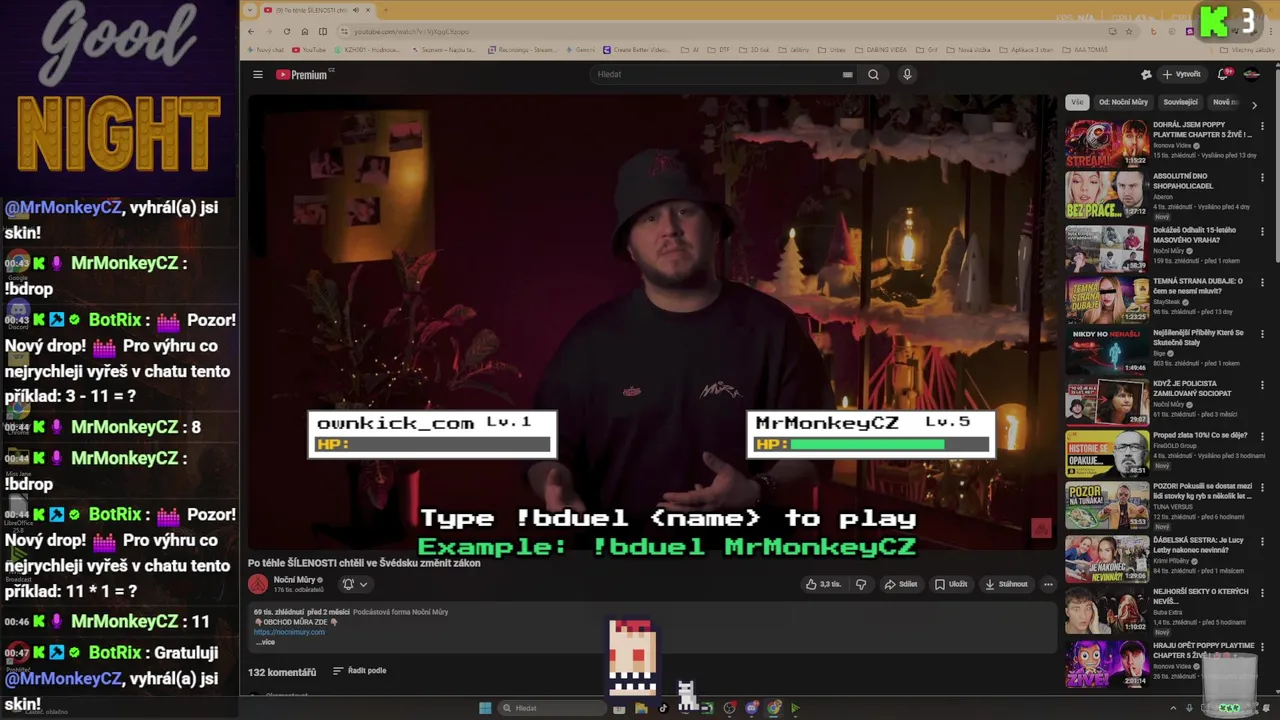Open the 'YouTube' bookmark in bookmarks bar

pyautogui.click(x=309, y=49)
